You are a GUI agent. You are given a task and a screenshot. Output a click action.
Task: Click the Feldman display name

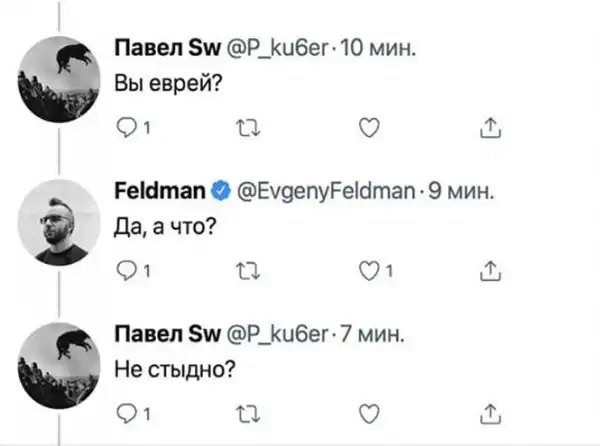[160, 190]
